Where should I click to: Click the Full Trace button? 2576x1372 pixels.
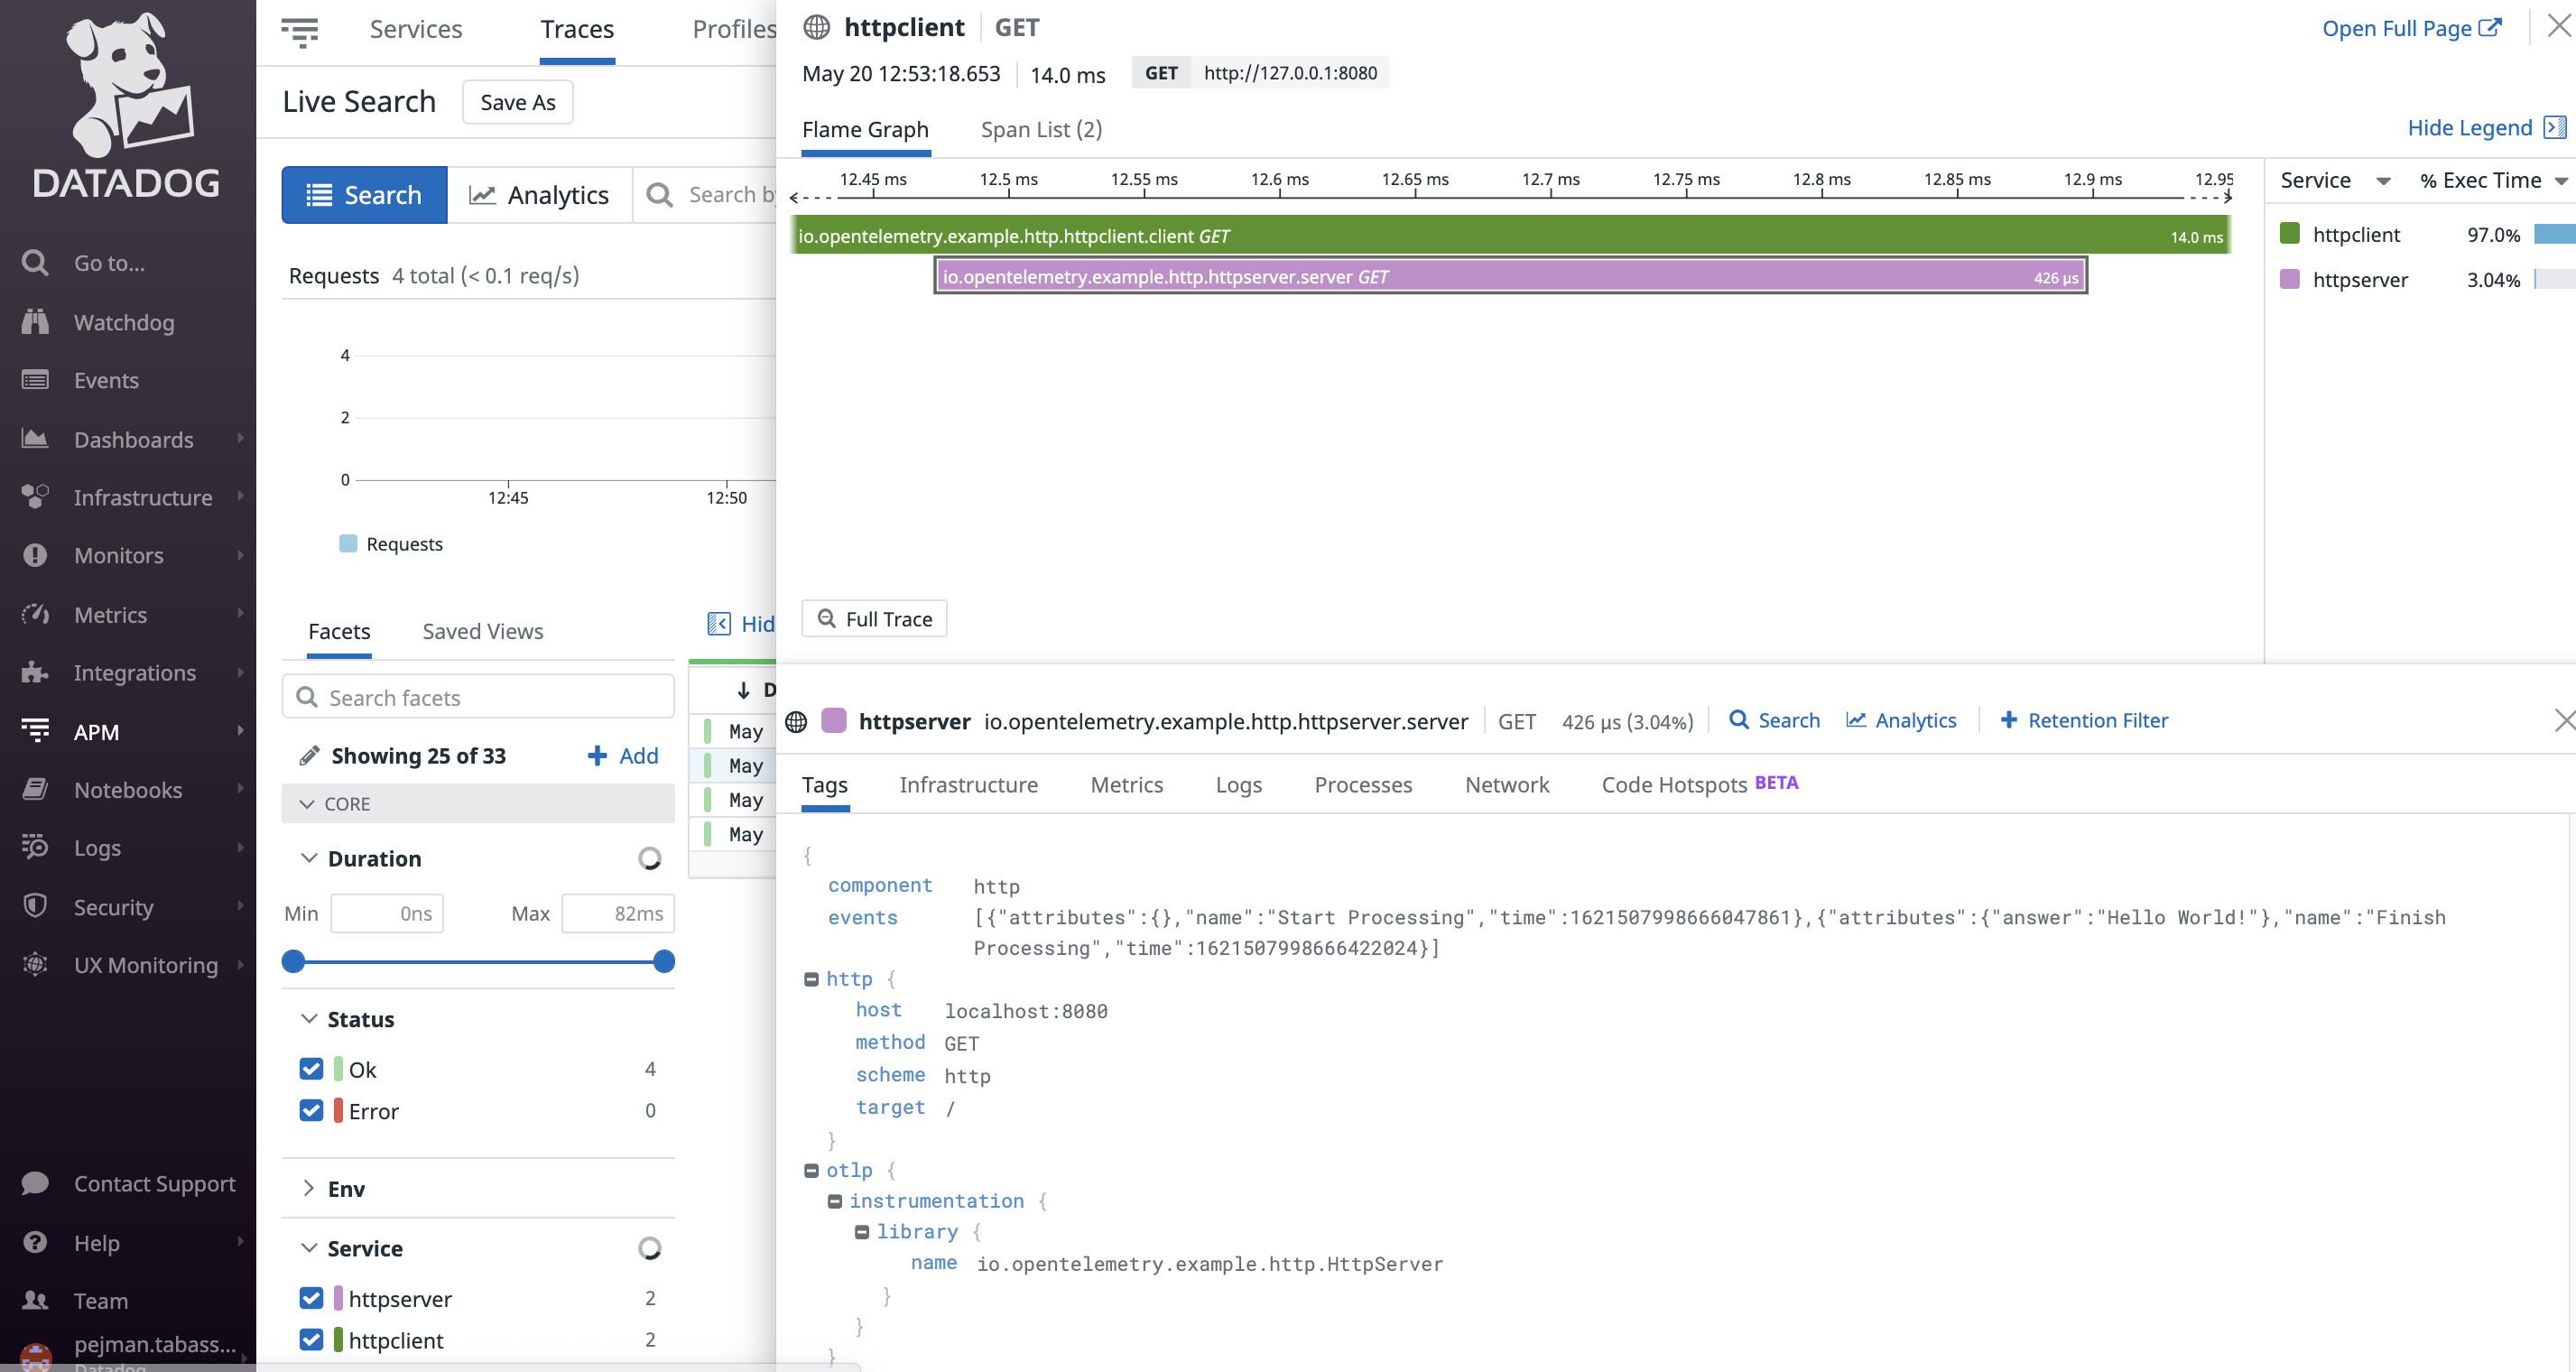coord(874,618)
